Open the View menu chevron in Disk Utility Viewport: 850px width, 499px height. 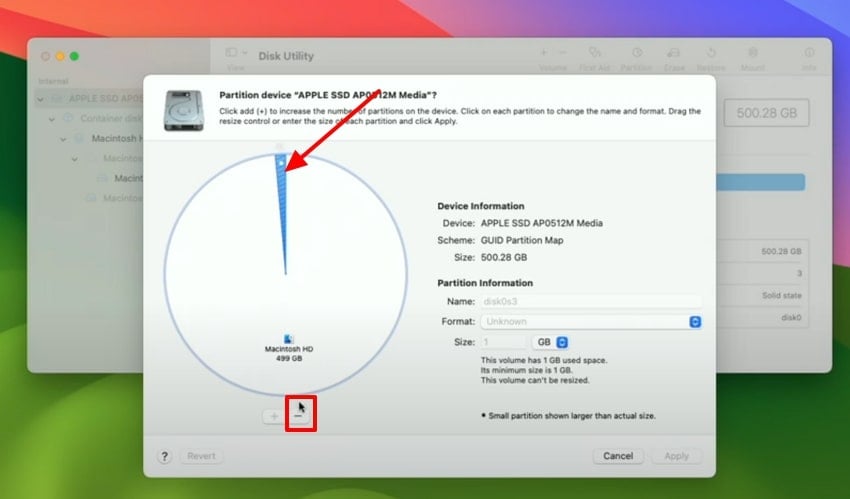coord(245,53)
